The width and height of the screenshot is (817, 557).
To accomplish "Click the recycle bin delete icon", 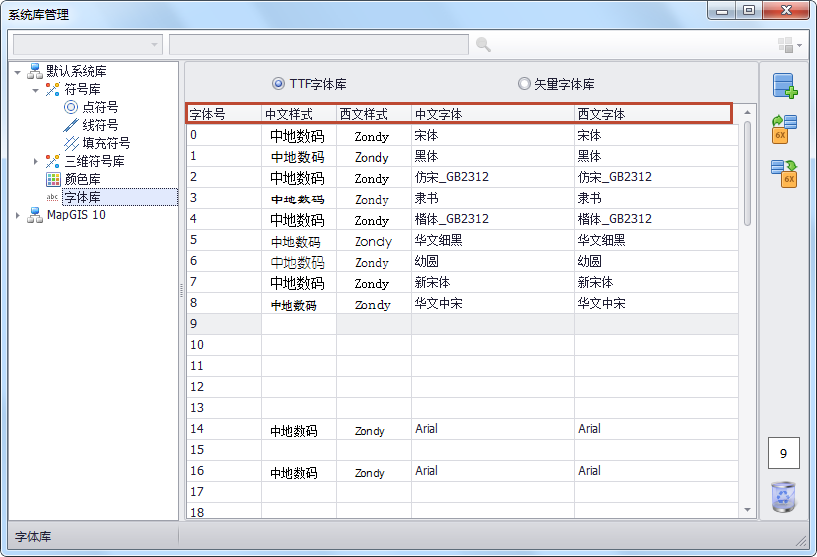I will [784, 496].
